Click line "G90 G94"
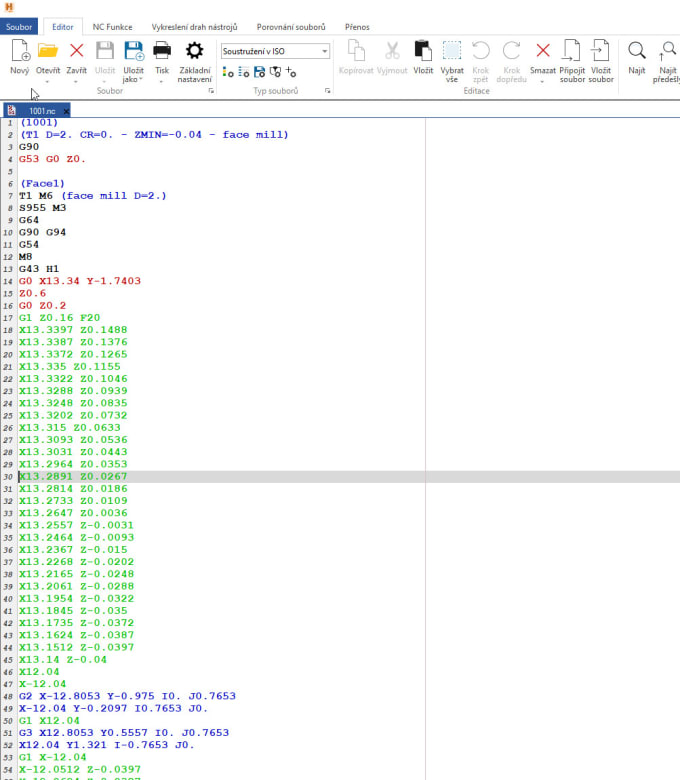 [x=42, y=232]
